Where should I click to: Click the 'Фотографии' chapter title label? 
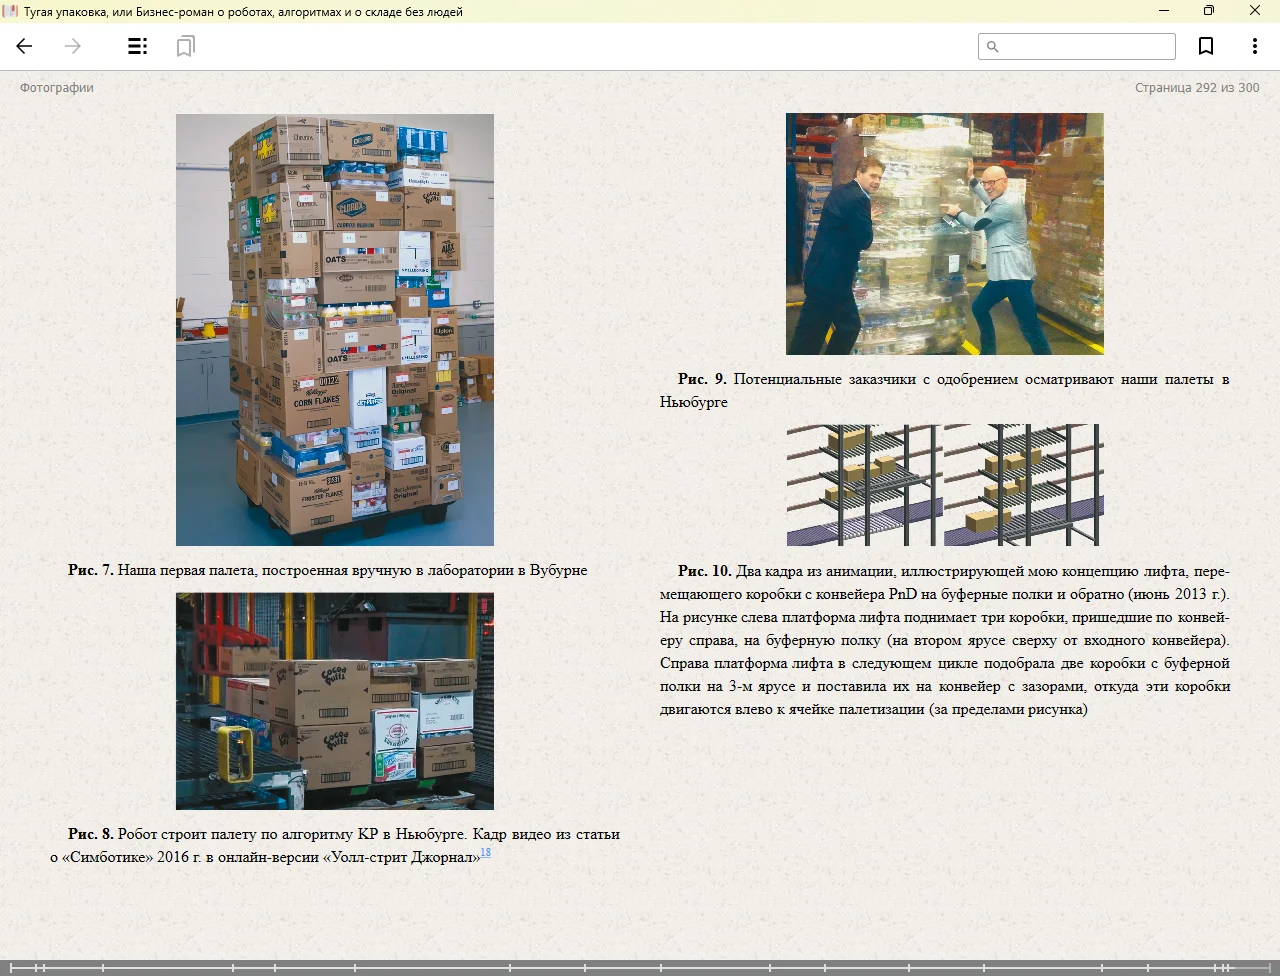point(57,88)
